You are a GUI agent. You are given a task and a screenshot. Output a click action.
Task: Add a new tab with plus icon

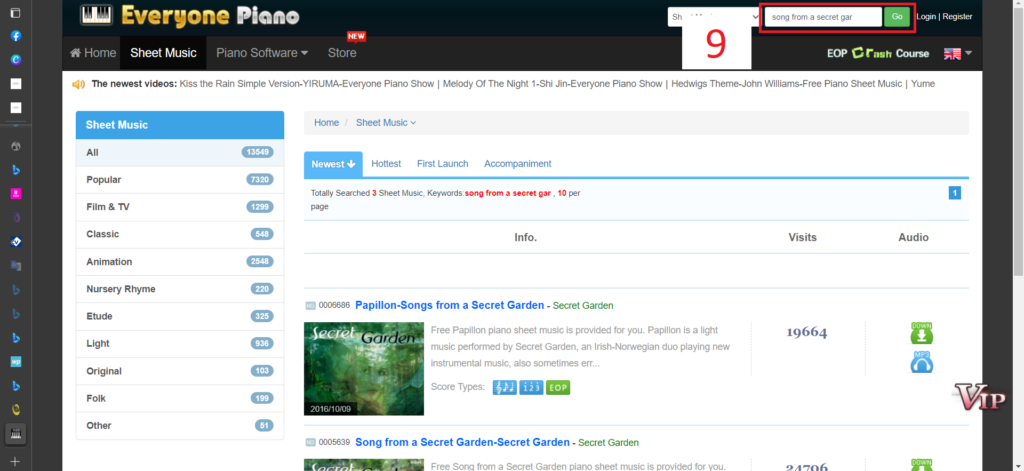coord(16,461)
